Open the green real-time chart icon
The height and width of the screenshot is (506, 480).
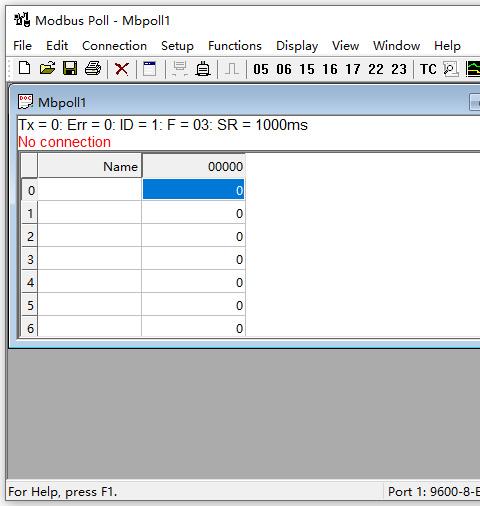coord(473,69)
